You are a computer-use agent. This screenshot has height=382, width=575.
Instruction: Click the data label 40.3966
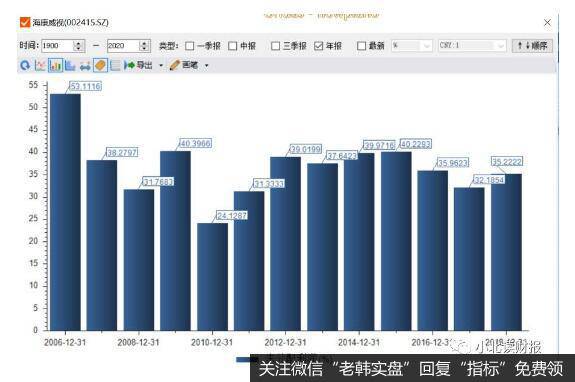(x=195, y=143)
